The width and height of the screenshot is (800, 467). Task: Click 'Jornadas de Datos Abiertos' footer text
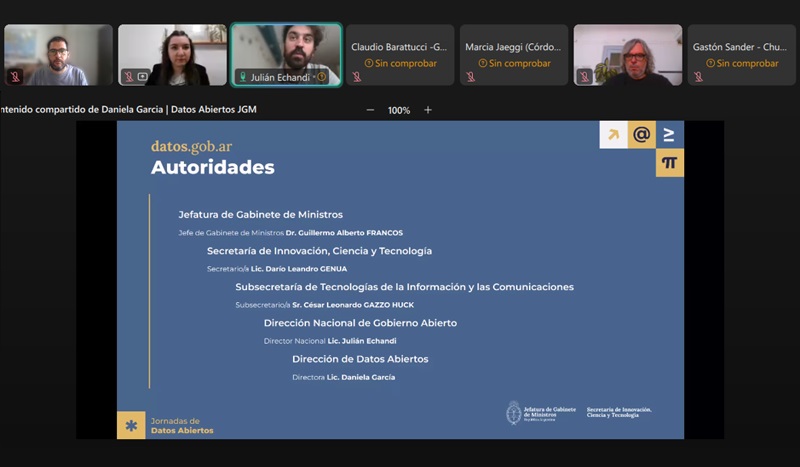click(x=182, y=426)
